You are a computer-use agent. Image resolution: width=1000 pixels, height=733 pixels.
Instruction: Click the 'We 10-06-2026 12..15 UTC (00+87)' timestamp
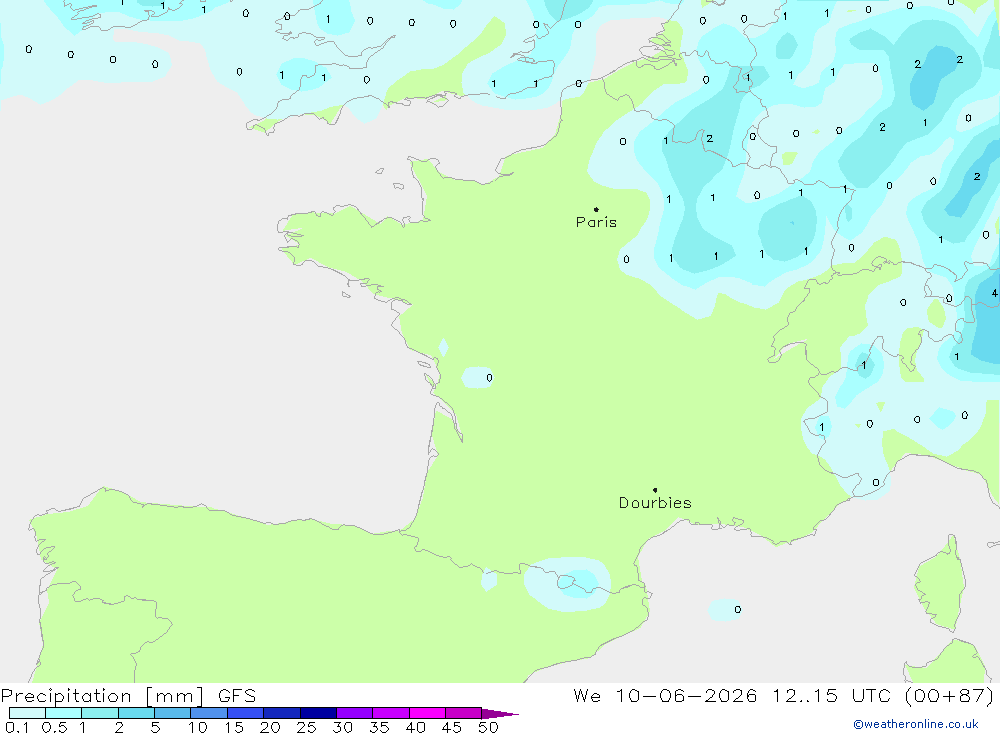[784, 695]
